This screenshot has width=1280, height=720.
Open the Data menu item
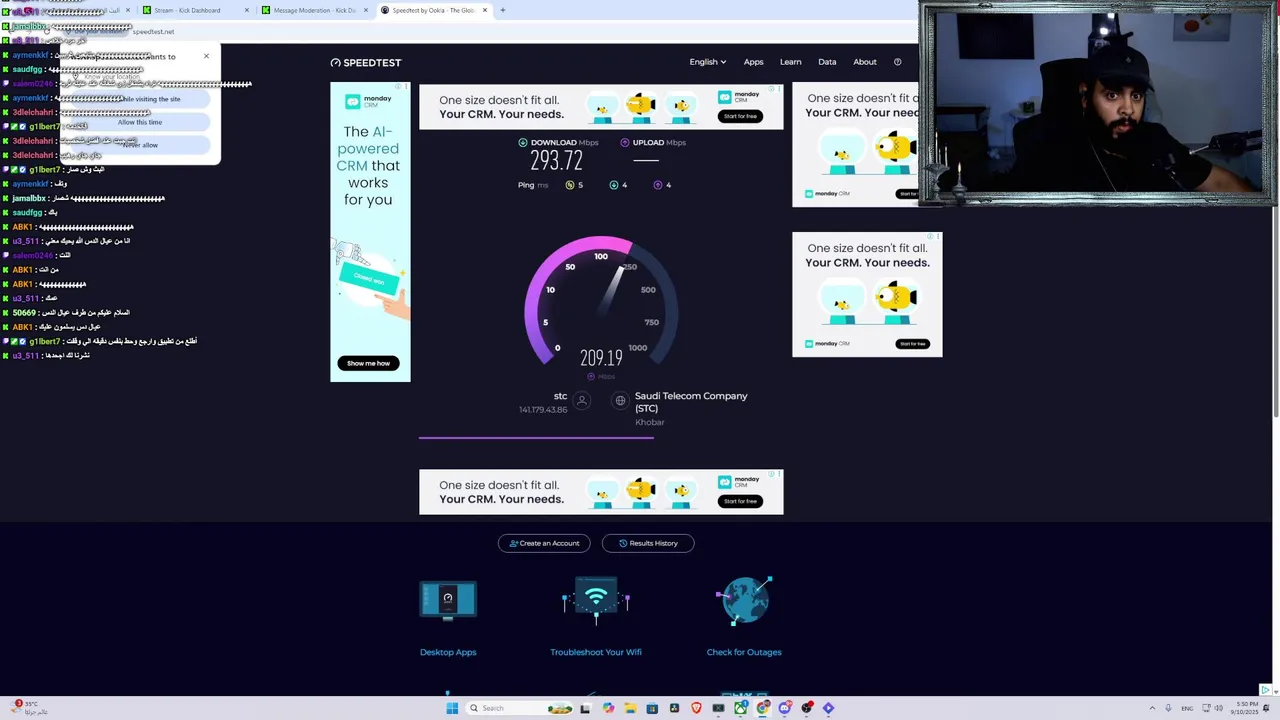coord(827,62)
